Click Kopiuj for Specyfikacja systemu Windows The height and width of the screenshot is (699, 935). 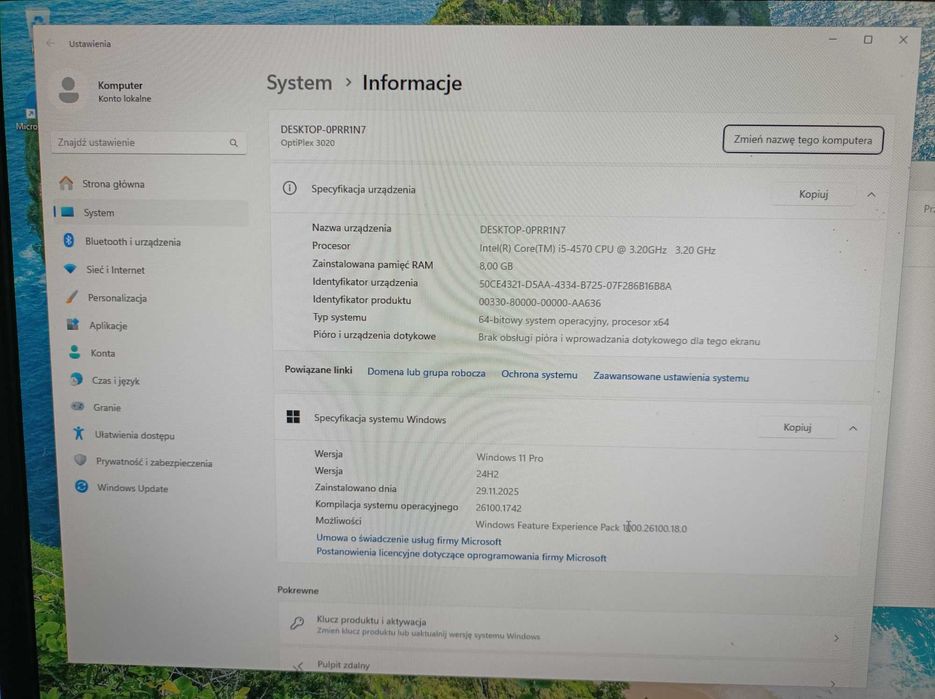click(x=797, y=427)
